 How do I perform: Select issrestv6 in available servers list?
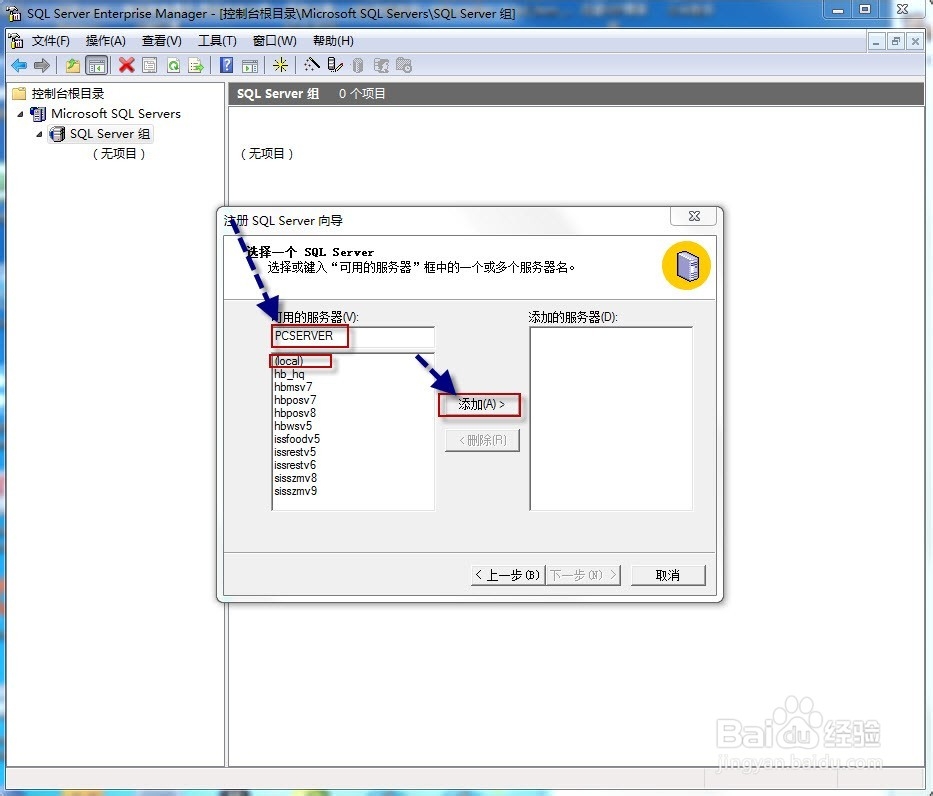pyautogui.click(x=295, y=465)
